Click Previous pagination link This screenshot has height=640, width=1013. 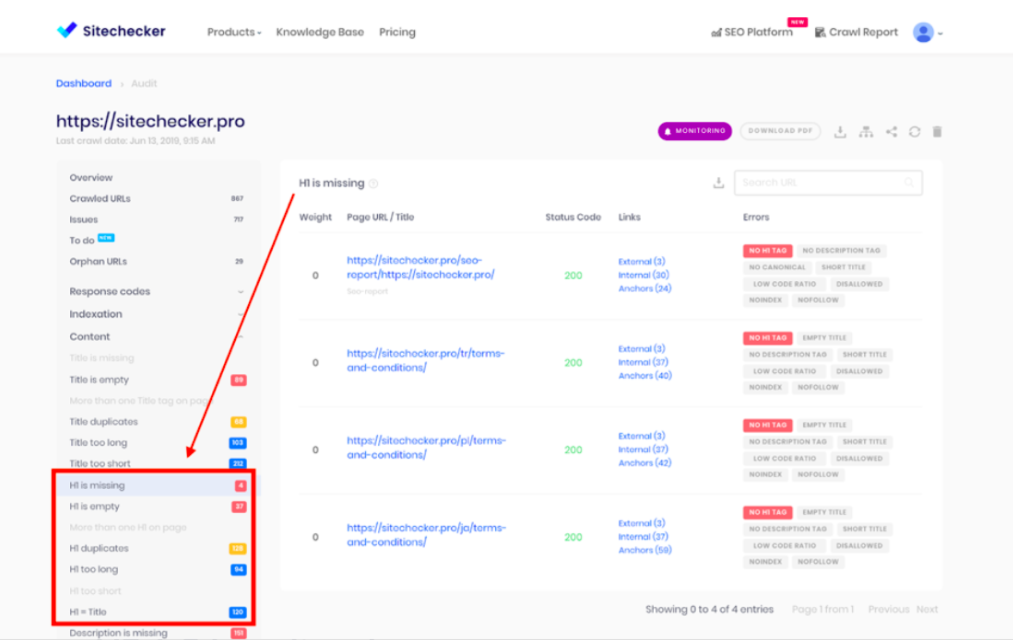coord(888,609)
